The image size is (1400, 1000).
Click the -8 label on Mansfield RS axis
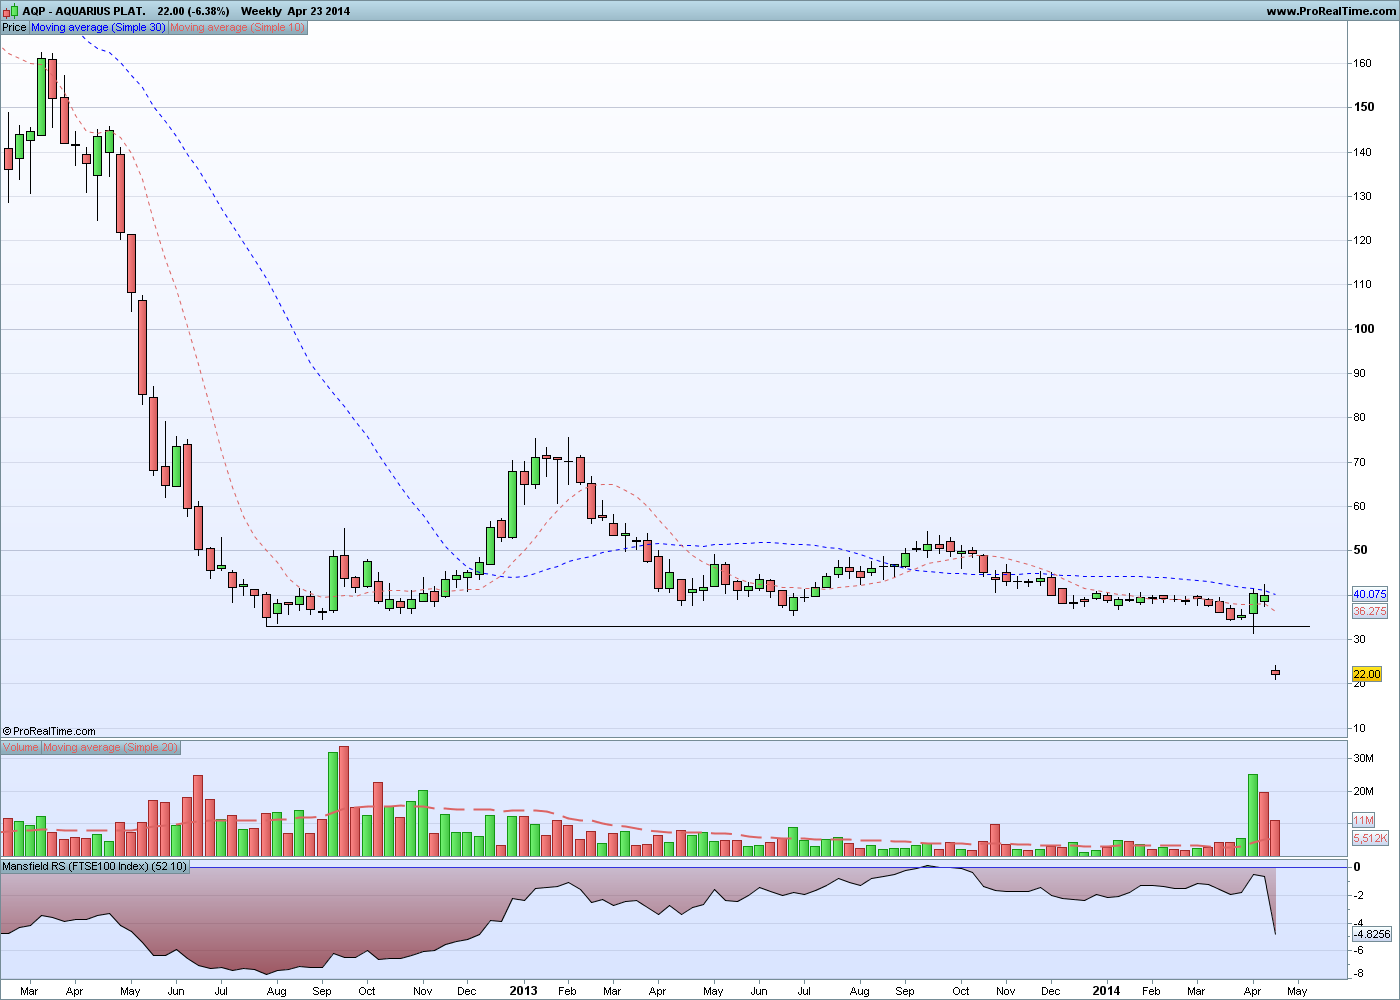point(1356,975)
